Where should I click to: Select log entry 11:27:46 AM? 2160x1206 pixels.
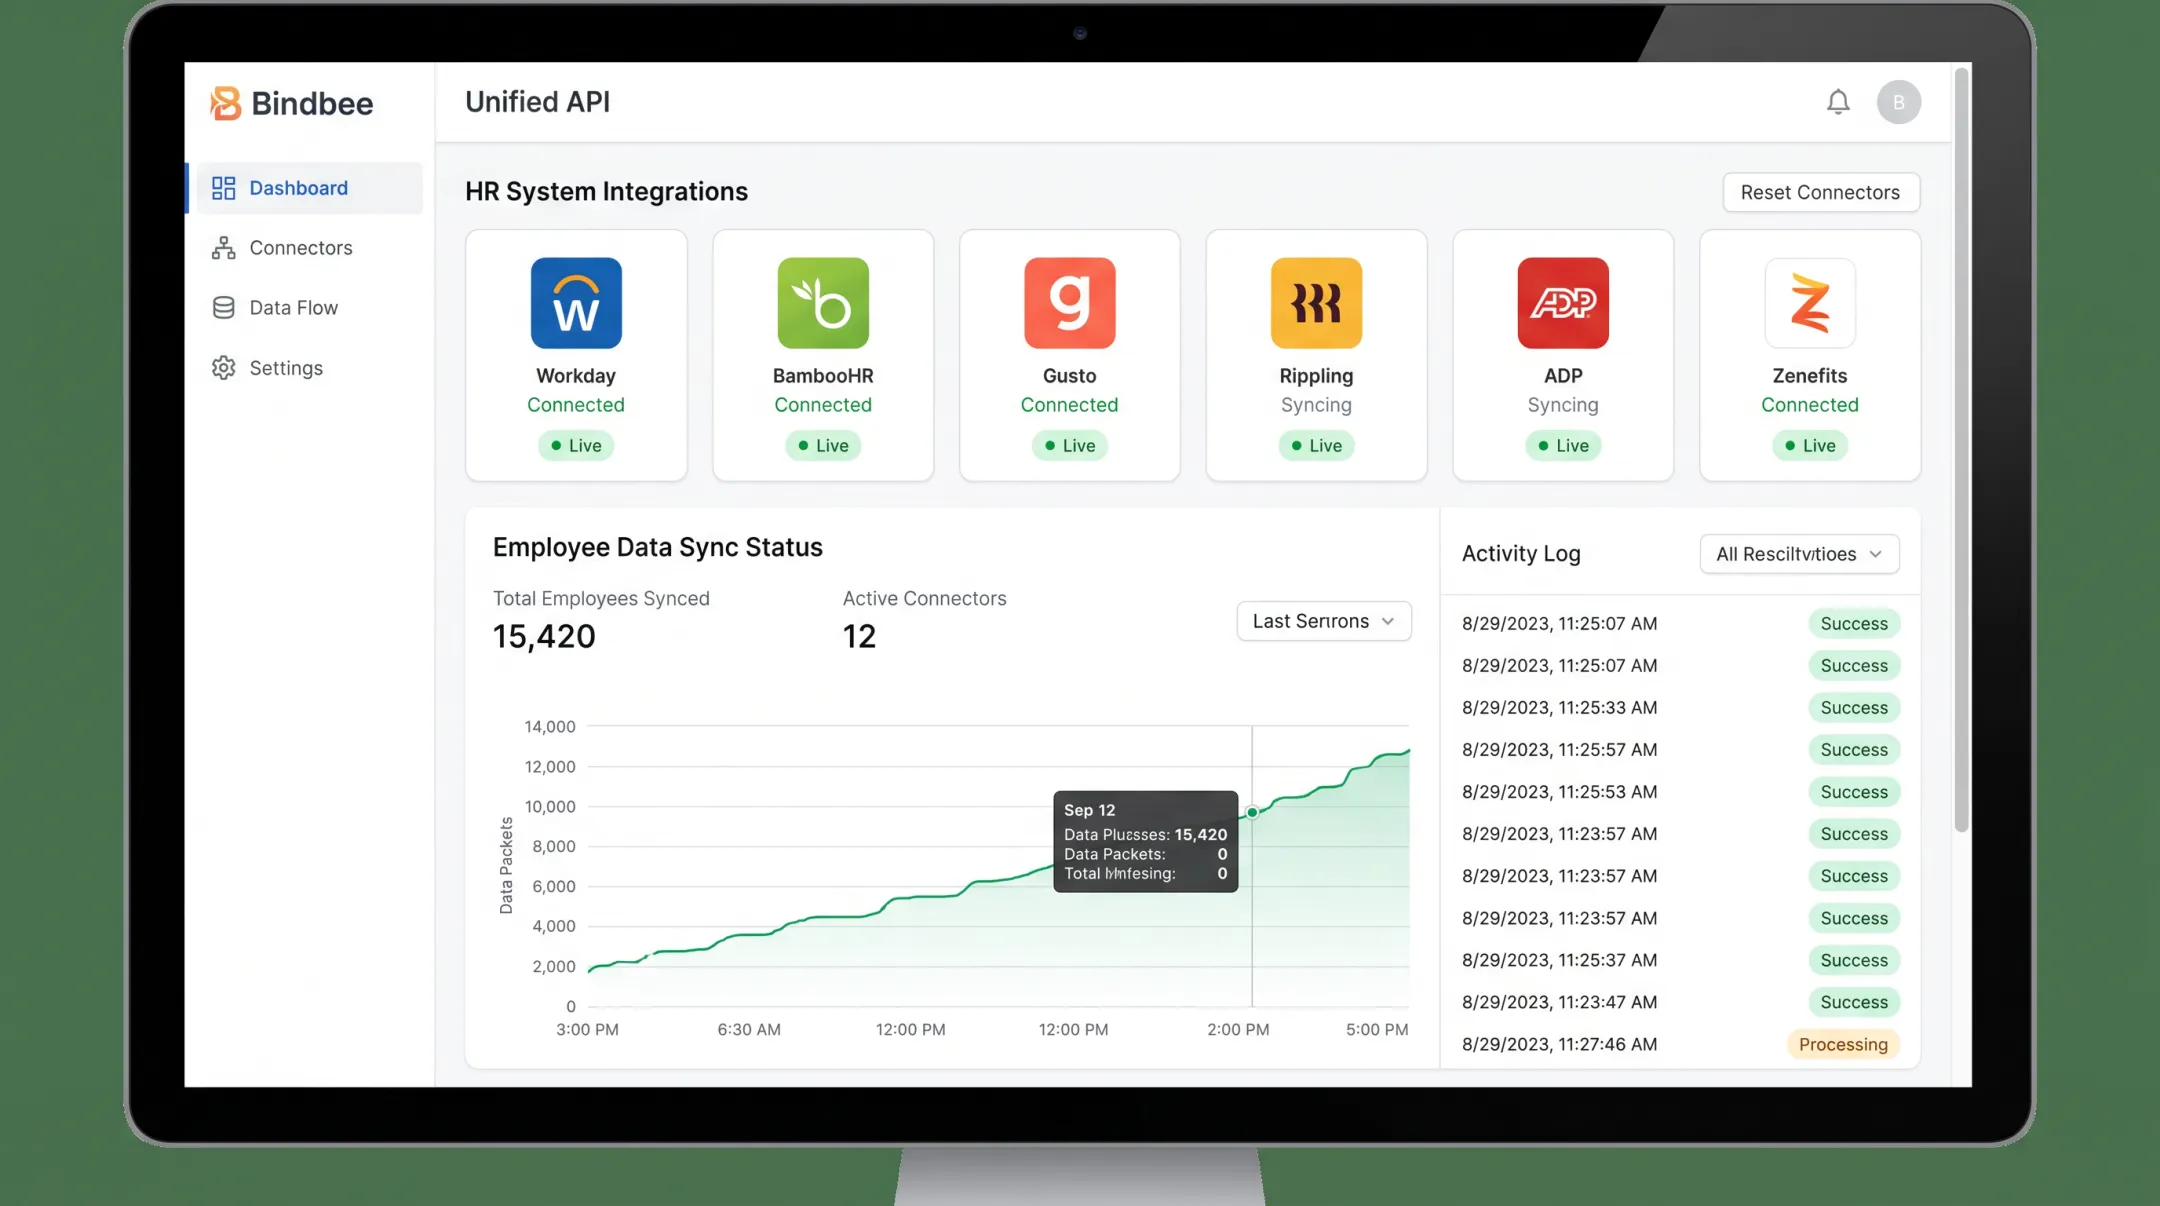pyautogui.click(x=1680, y=1044)
